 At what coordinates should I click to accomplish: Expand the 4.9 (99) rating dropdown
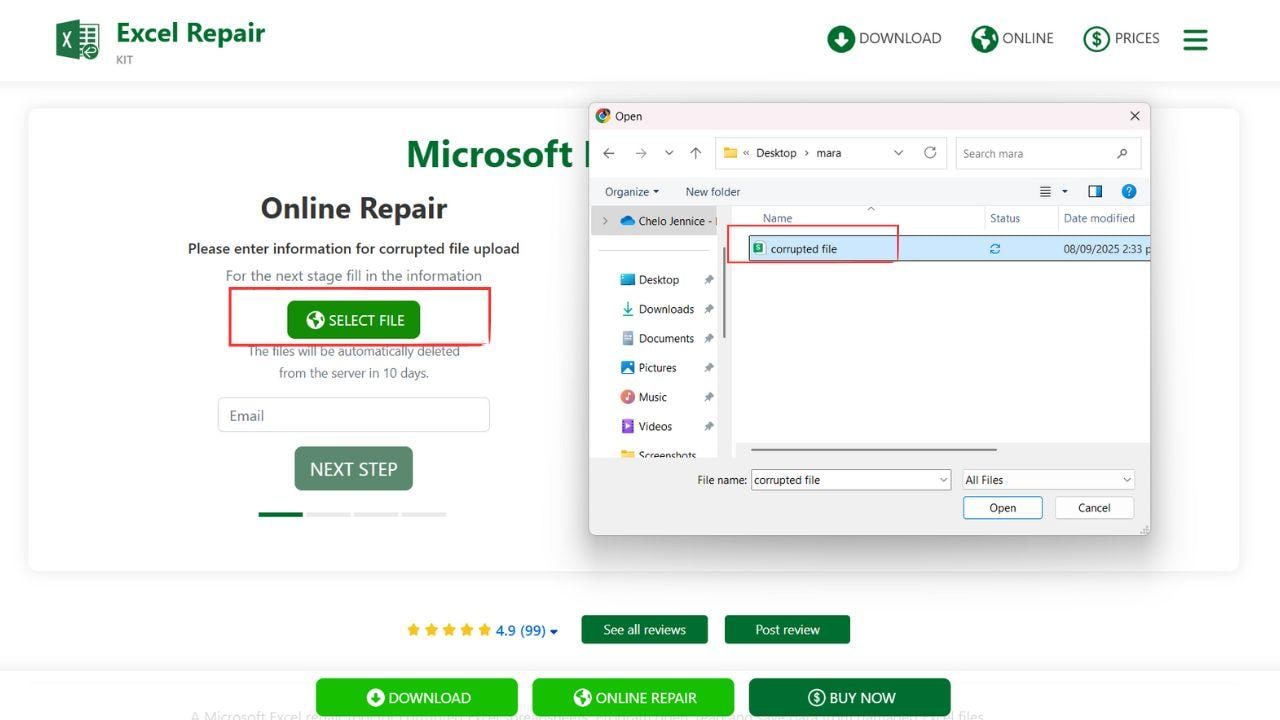point(554,631)
